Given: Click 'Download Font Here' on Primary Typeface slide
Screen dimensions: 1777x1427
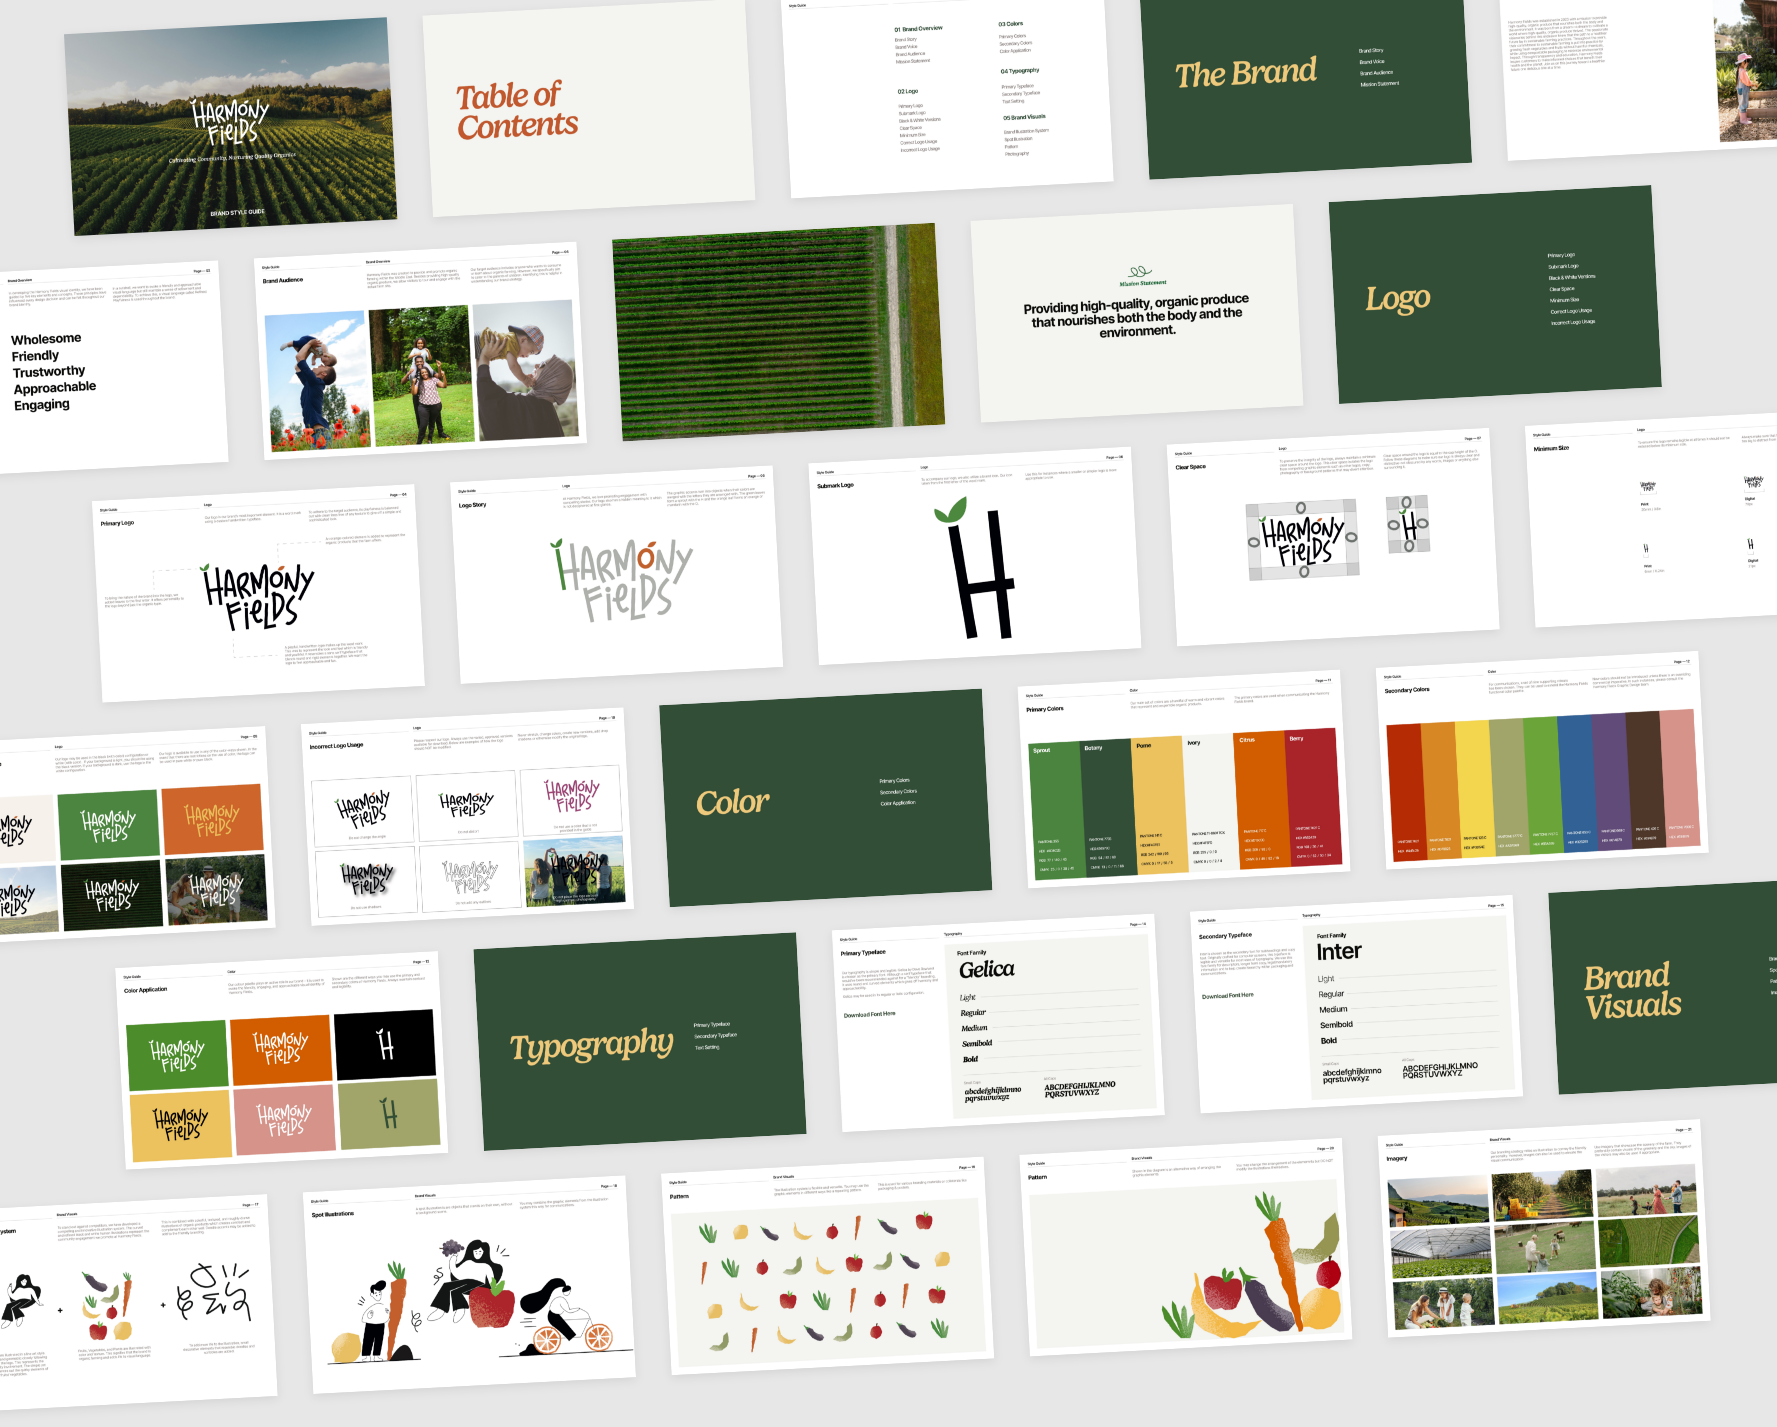Looking at the screenshot, I should pyautogui.click(x=869, y=1014).
